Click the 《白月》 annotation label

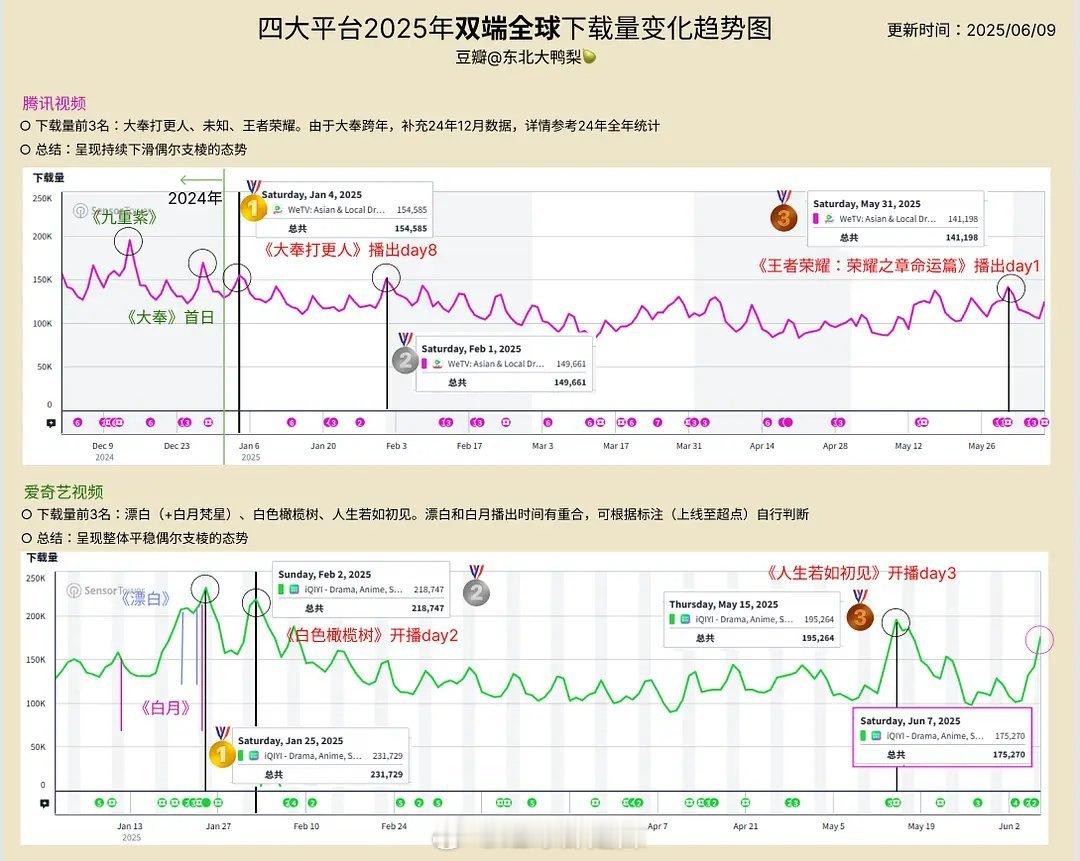point(165,707)
